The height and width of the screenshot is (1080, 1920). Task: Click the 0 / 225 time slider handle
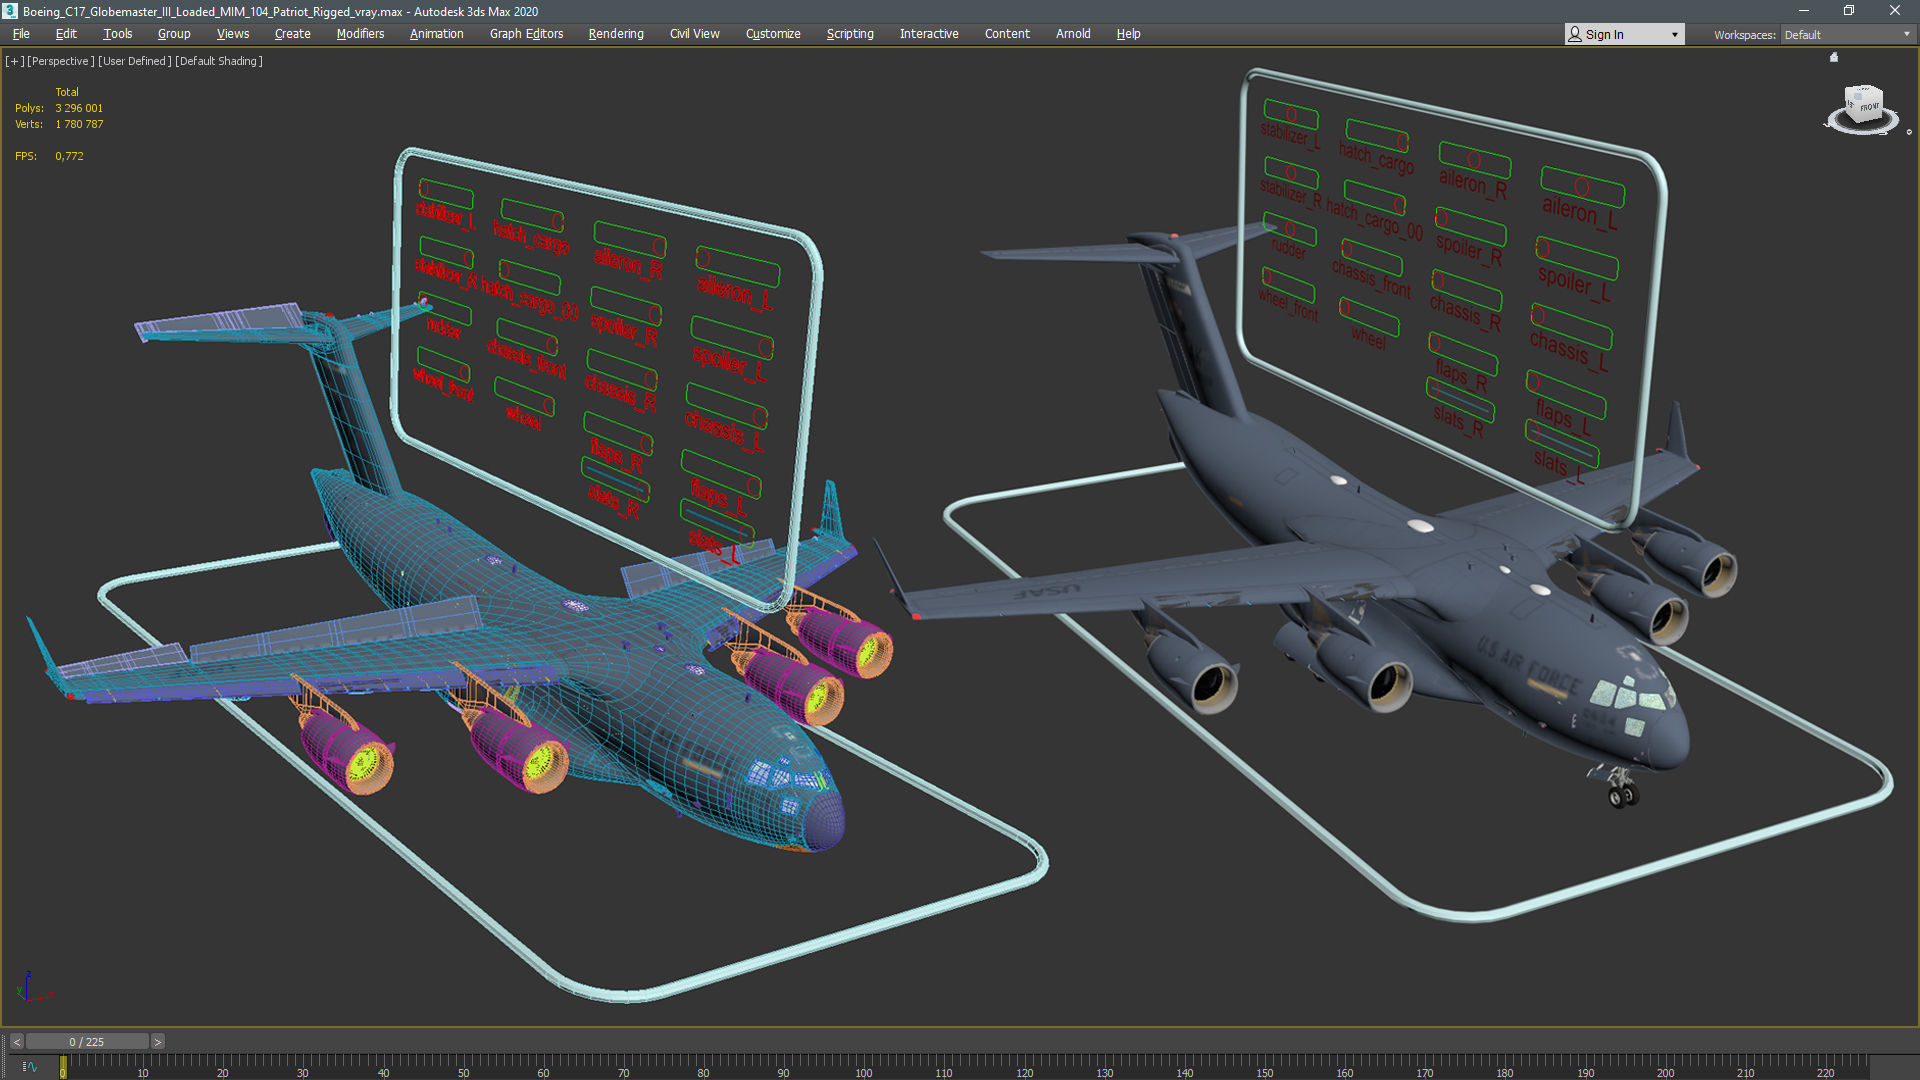87,1042
